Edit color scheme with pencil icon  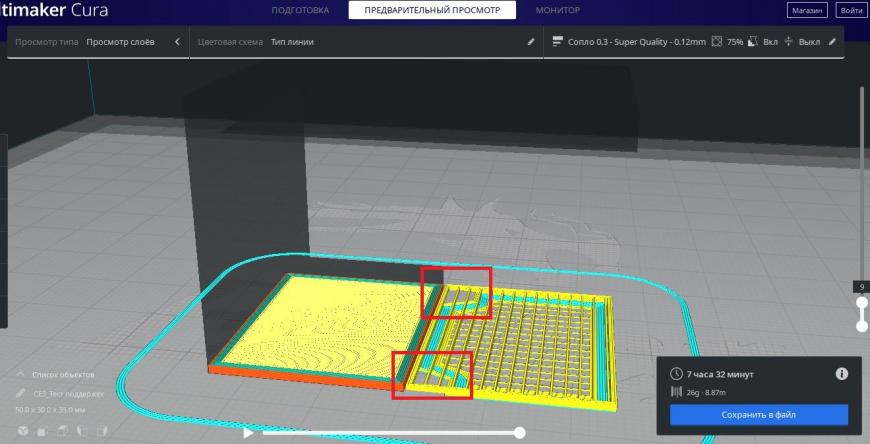531,42
